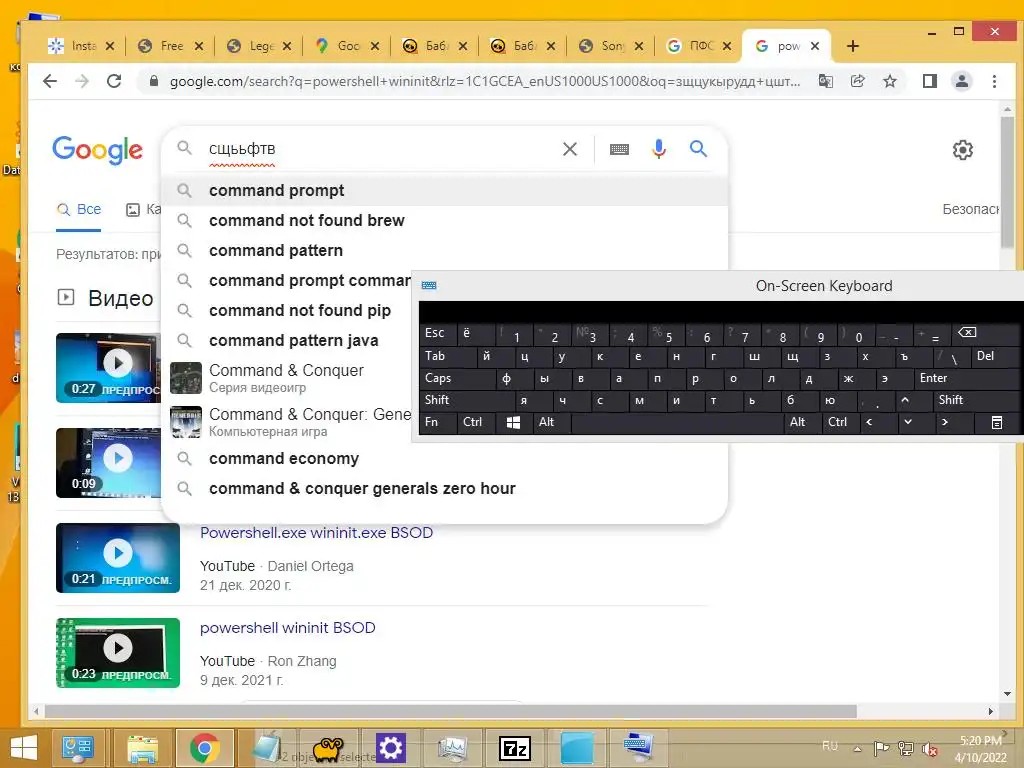Switch RU input language in tray

[829, 746]
